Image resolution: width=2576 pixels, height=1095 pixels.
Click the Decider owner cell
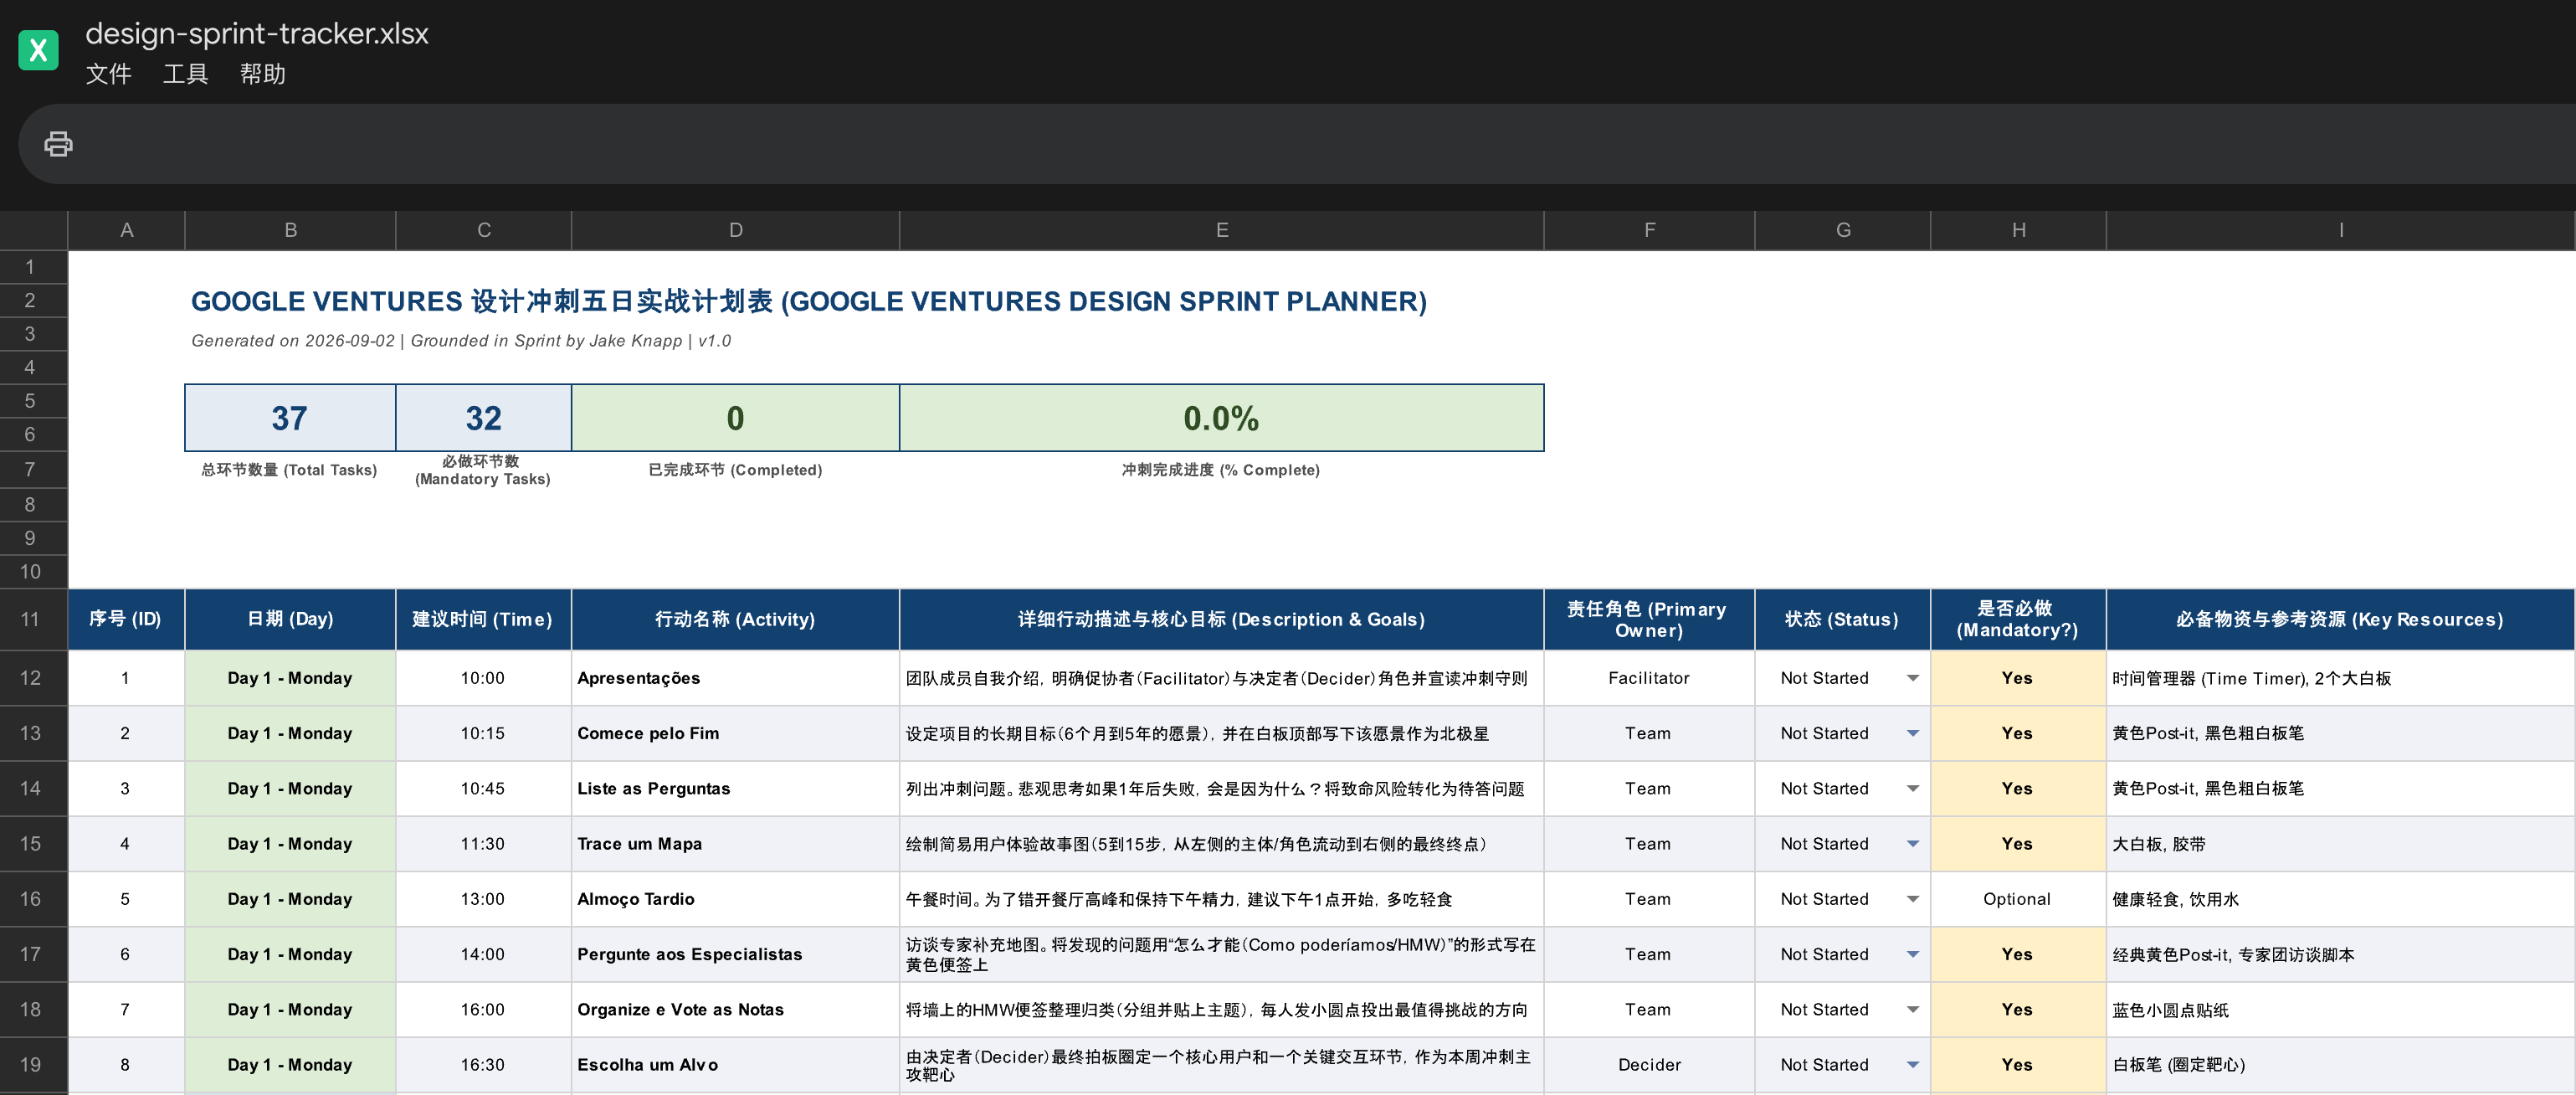click(x=1649, y=1064)
